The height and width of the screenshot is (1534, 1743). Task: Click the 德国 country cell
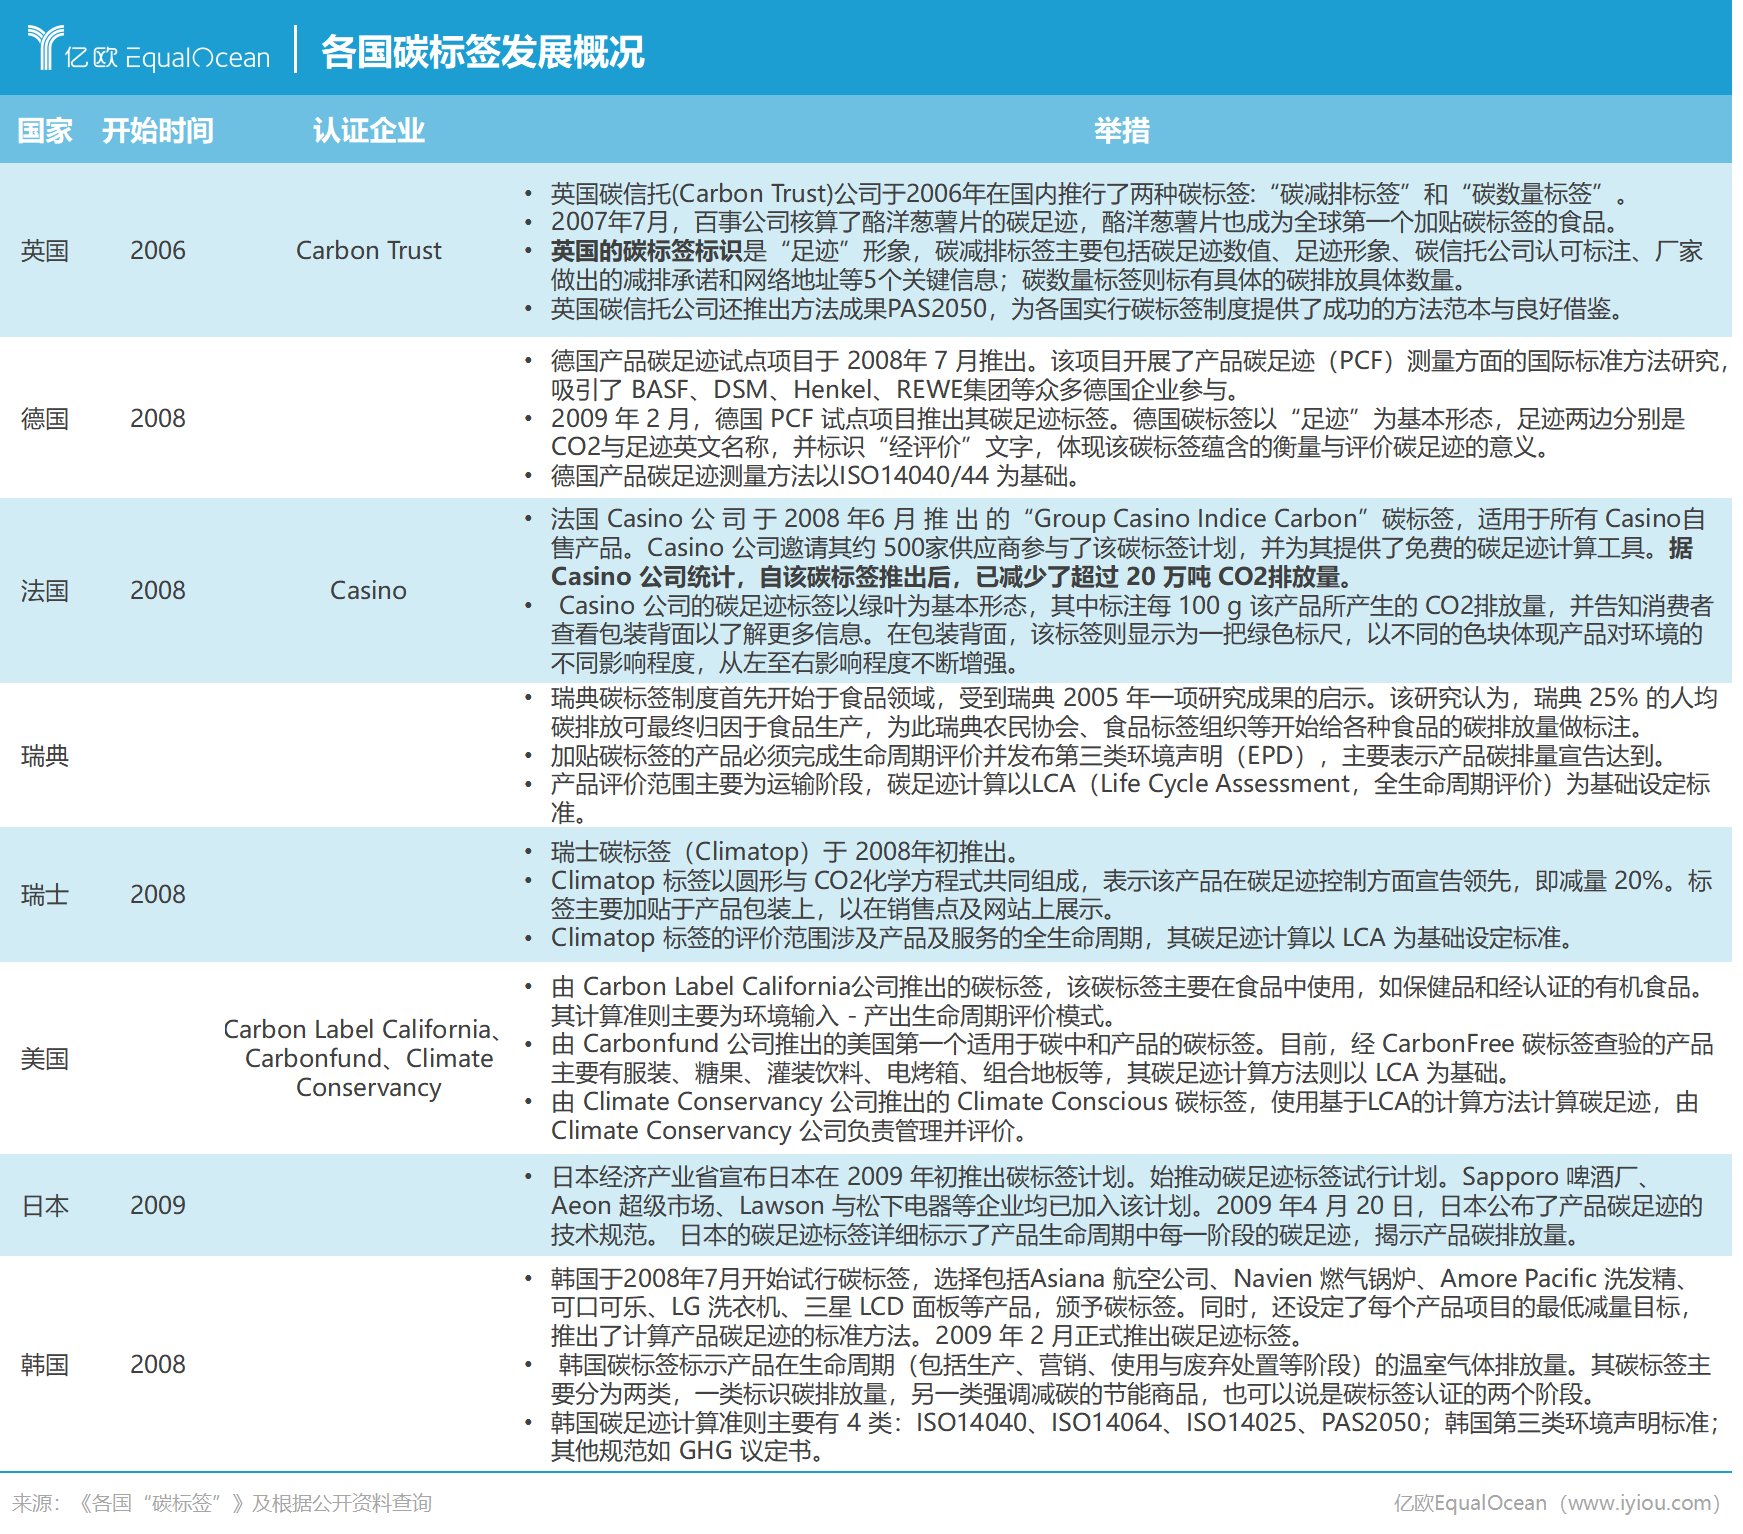(45, 418)
